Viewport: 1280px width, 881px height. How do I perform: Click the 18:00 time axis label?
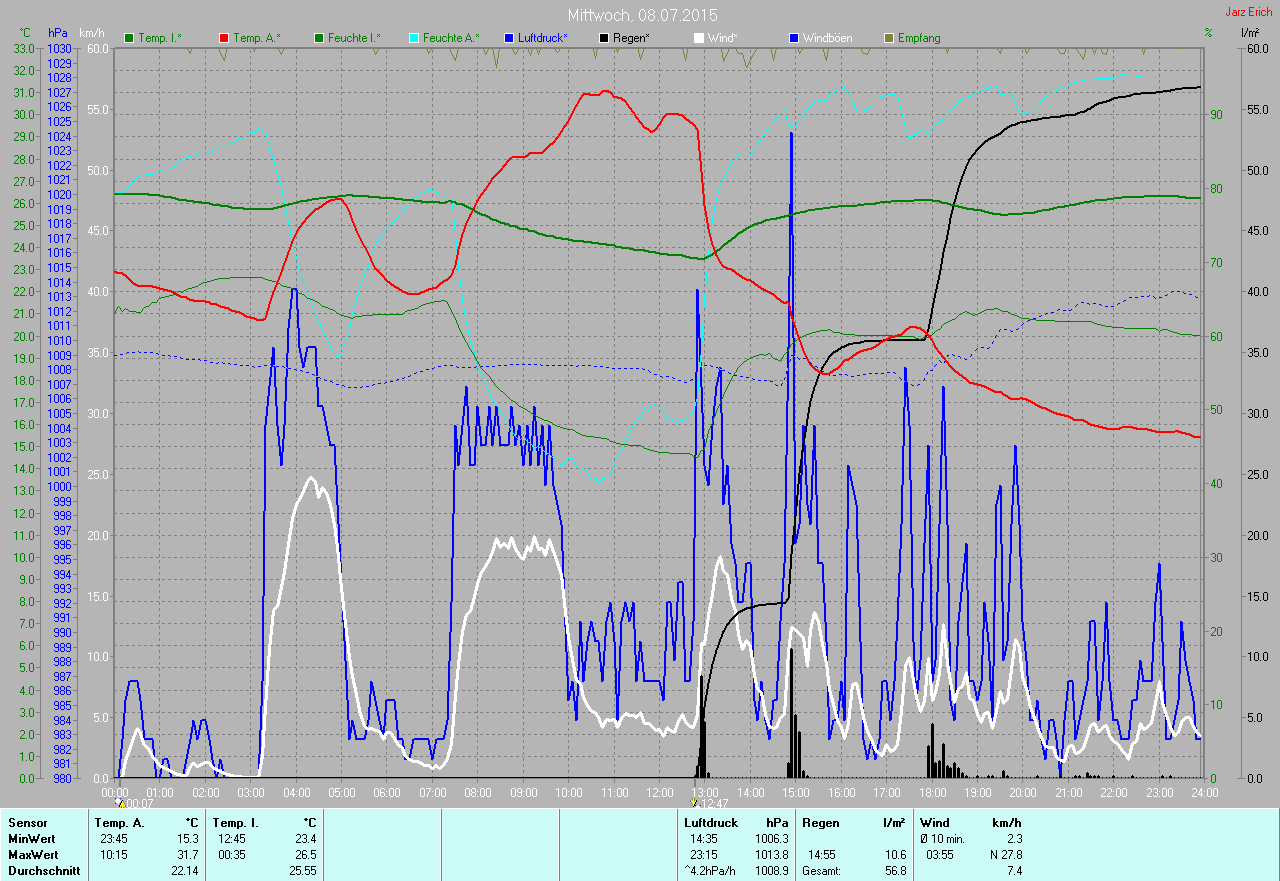click(x=931, y=792)
